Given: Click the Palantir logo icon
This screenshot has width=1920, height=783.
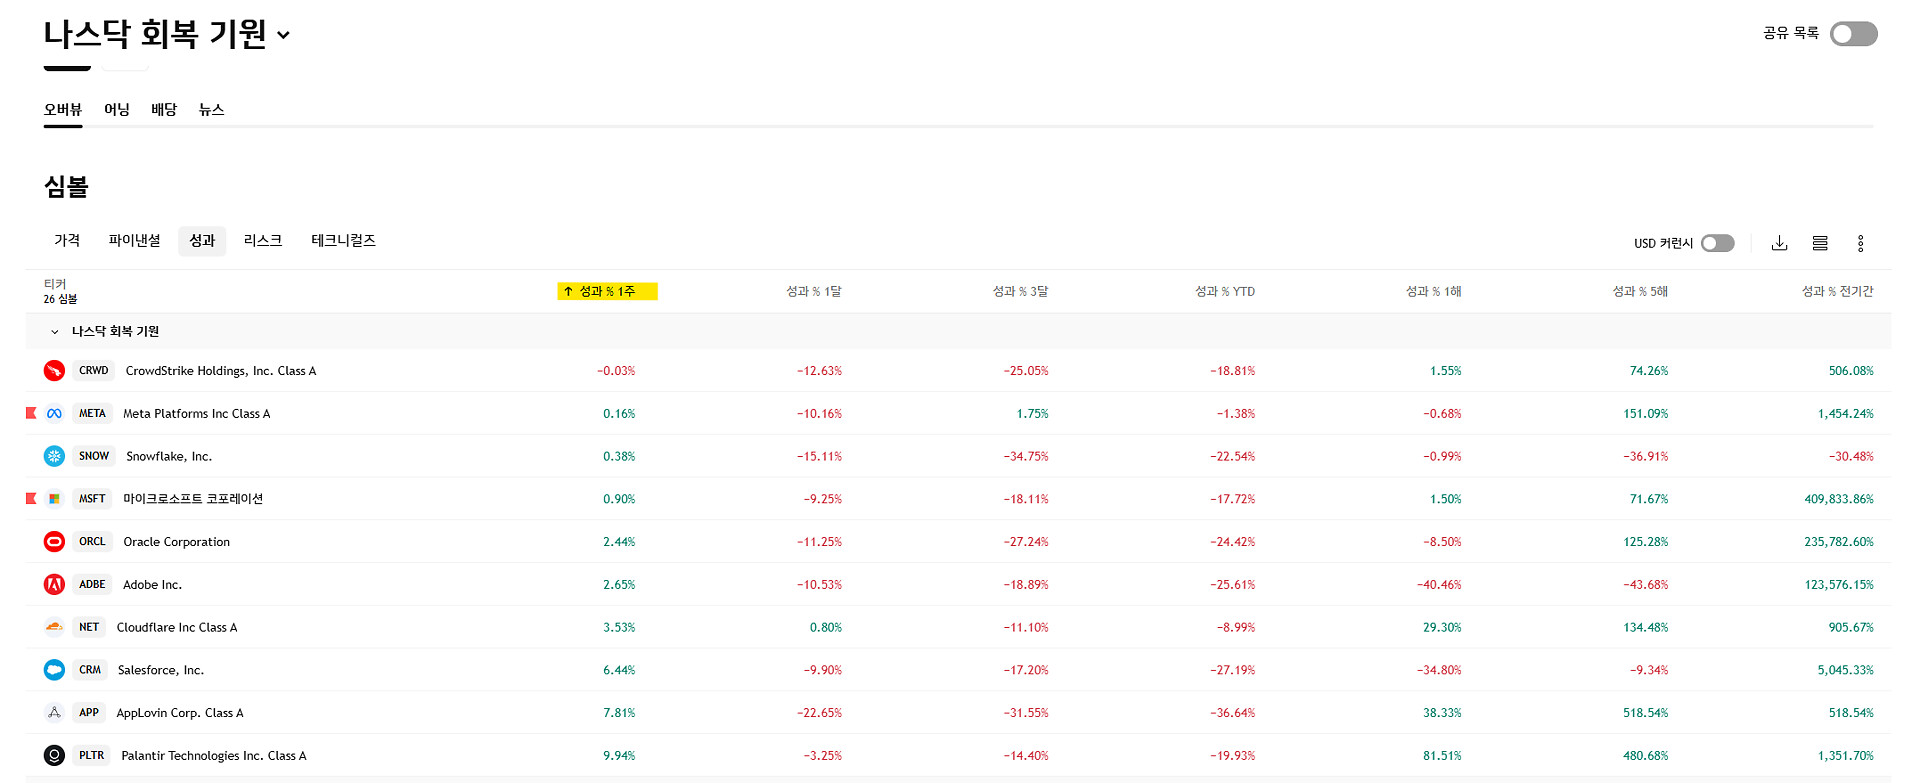Looking at the screenshot, I should (54, 756).
